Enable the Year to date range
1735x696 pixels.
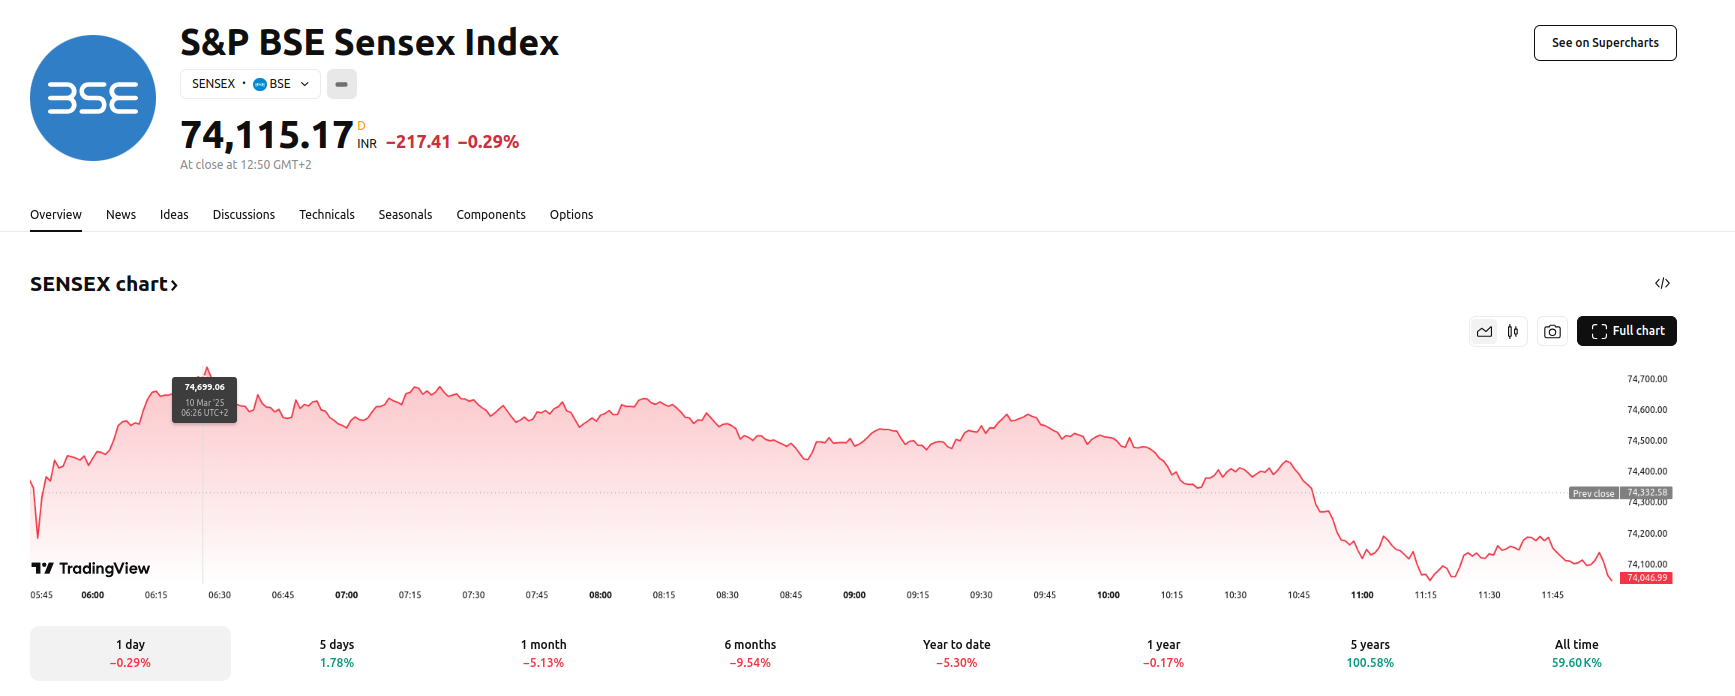click(x=956, y=653)
